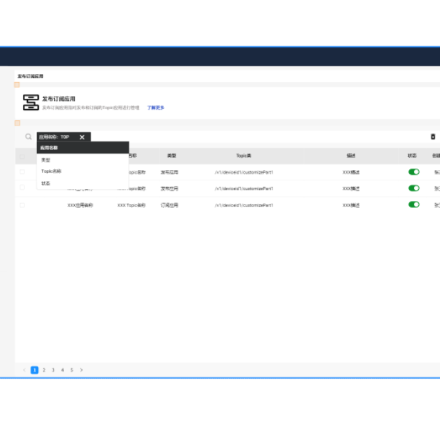Screen dimensions: 440x440
Task: Tick the third row checkbox
Action: (x=22, y=205)
